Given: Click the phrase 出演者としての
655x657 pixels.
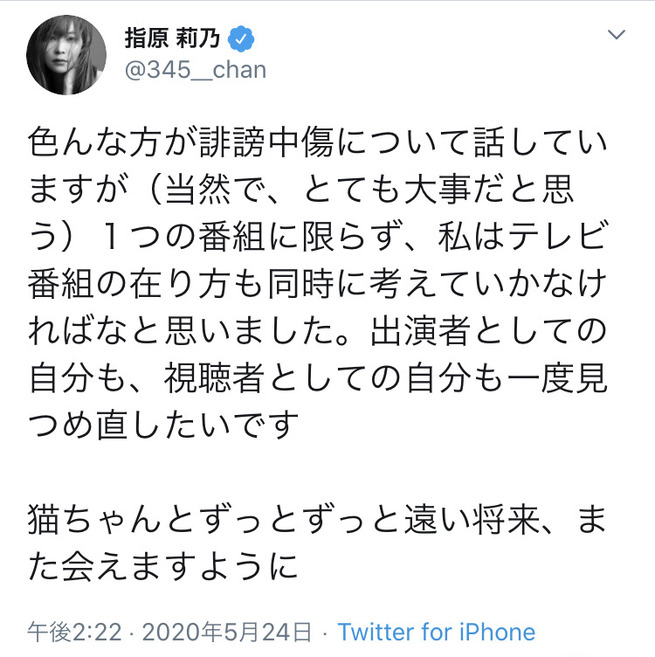Looking at the screenshot, I should 489,331.
